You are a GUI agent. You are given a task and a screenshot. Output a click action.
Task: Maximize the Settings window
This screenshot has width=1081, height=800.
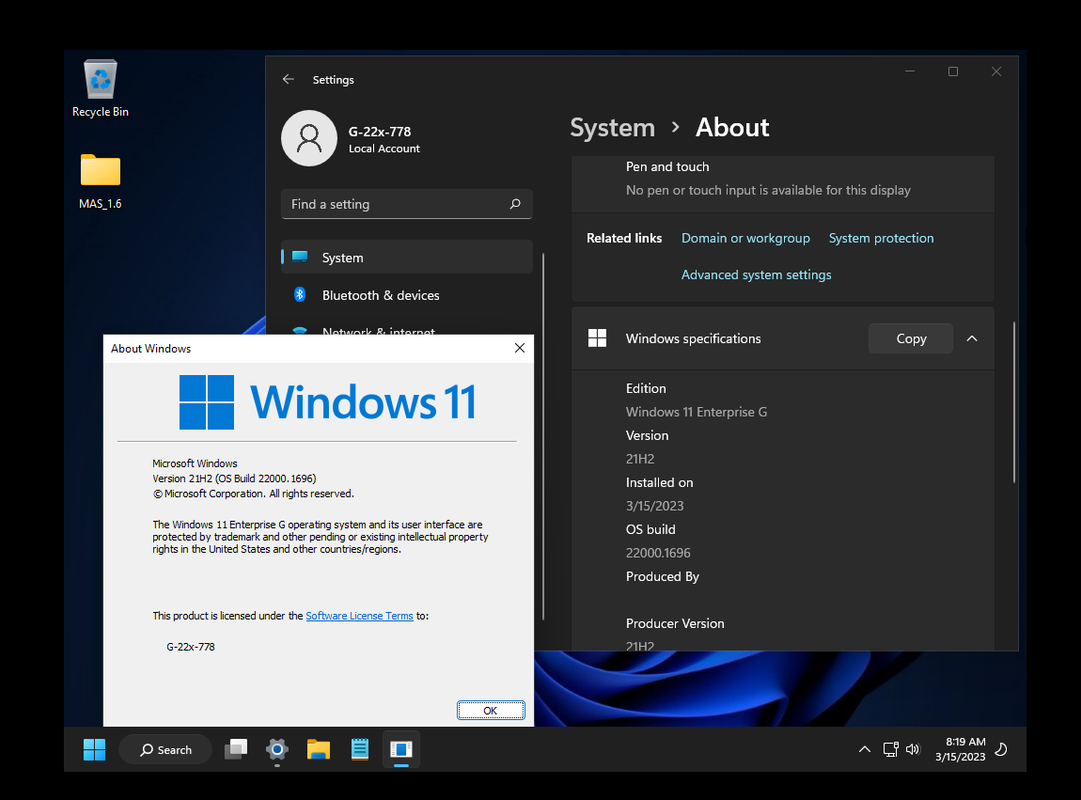pyautogui.click(x=953, y=71)
